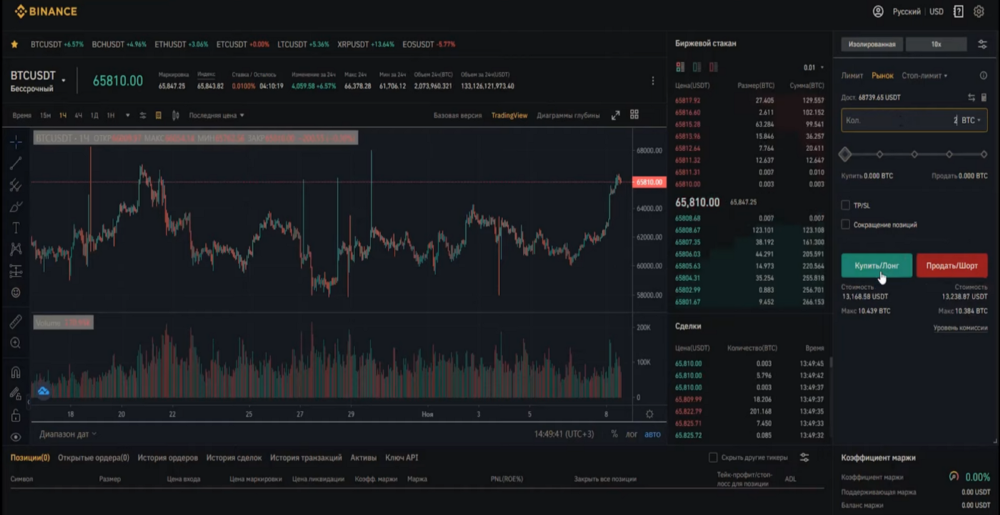Select the trend line drawing tool
This screenshot has height=515, width=1000.
16,163
